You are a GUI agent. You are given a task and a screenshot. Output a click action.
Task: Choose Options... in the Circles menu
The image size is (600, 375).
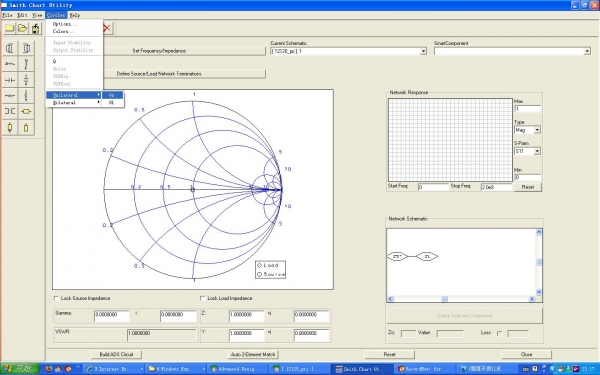74,24
